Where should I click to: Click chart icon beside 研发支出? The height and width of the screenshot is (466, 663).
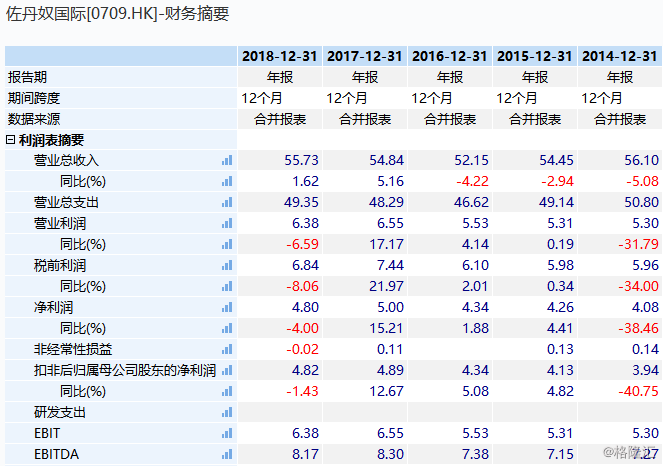pyautogui.click(x=227, y=413)
